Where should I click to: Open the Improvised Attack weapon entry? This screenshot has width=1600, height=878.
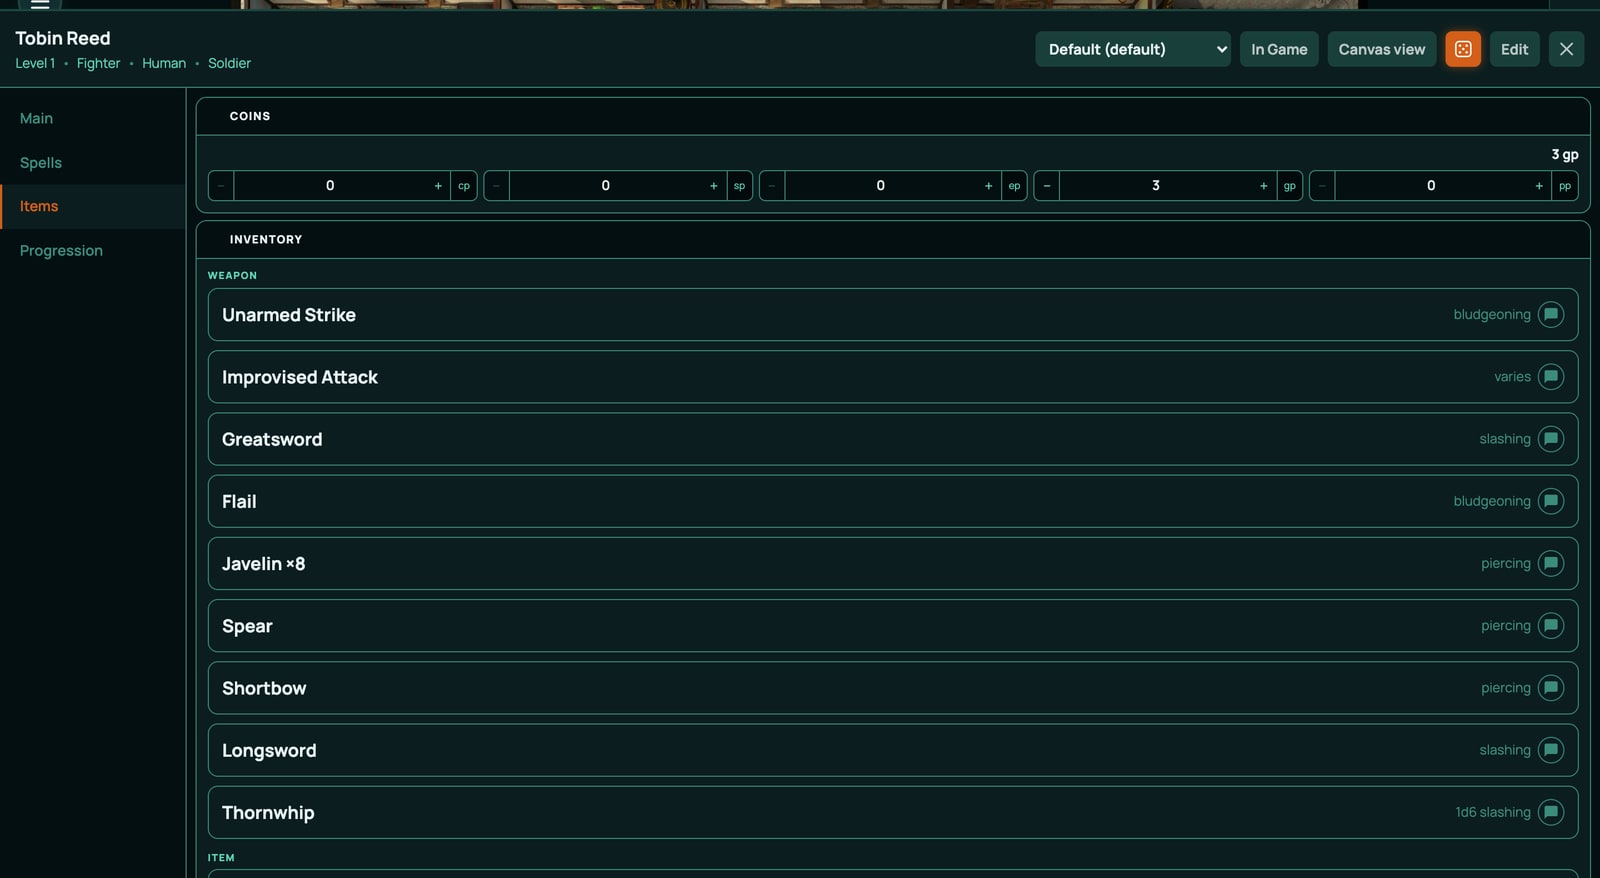pos(893,377)
